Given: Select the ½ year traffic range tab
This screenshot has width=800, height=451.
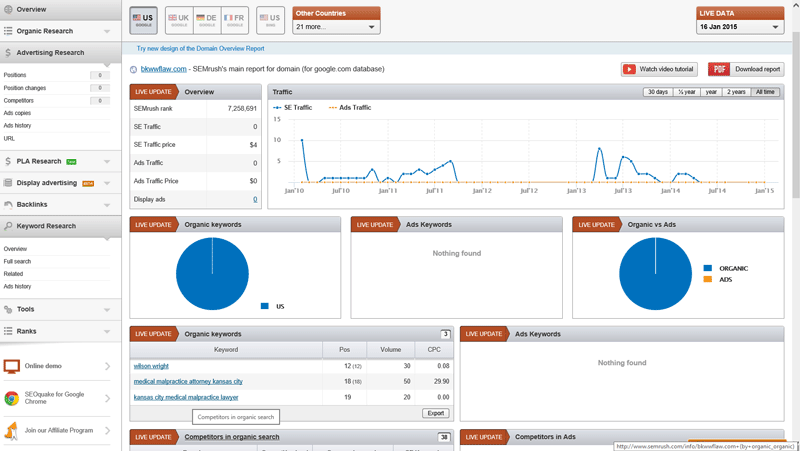Looking at the screenshot, I should pyautogui.click(x=687, y=92).
